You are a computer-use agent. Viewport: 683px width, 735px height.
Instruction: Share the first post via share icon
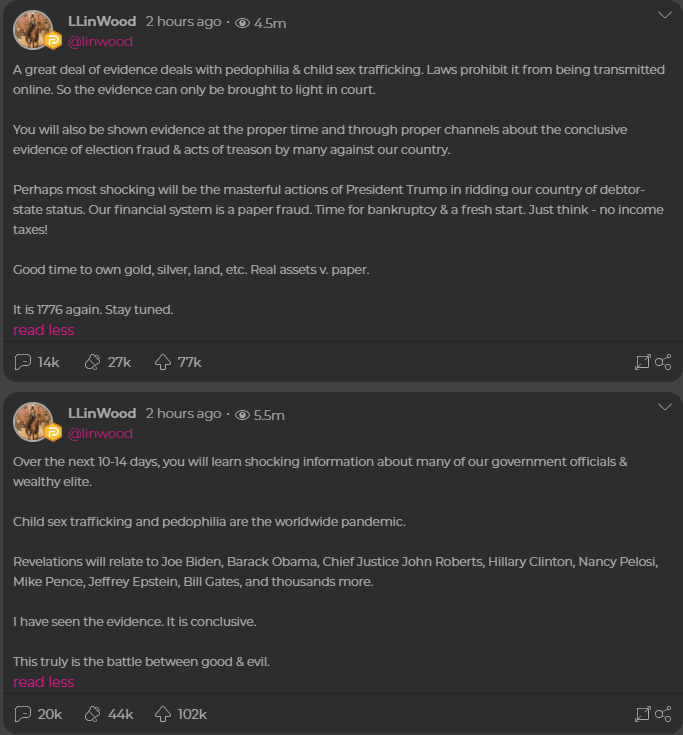663,362
